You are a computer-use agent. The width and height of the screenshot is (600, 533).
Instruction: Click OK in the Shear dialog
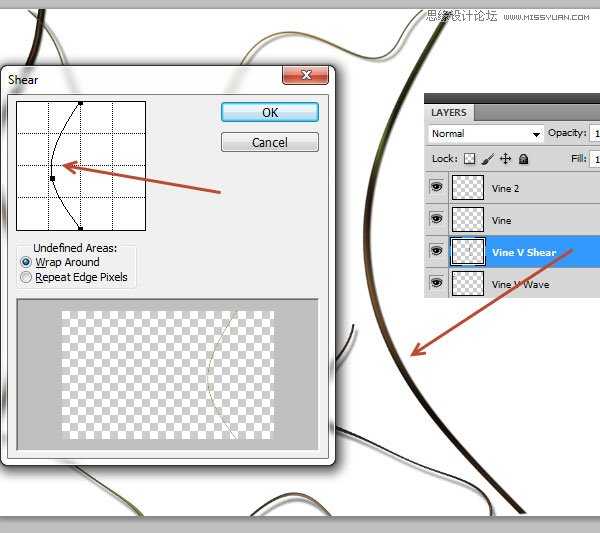[270, 112]
